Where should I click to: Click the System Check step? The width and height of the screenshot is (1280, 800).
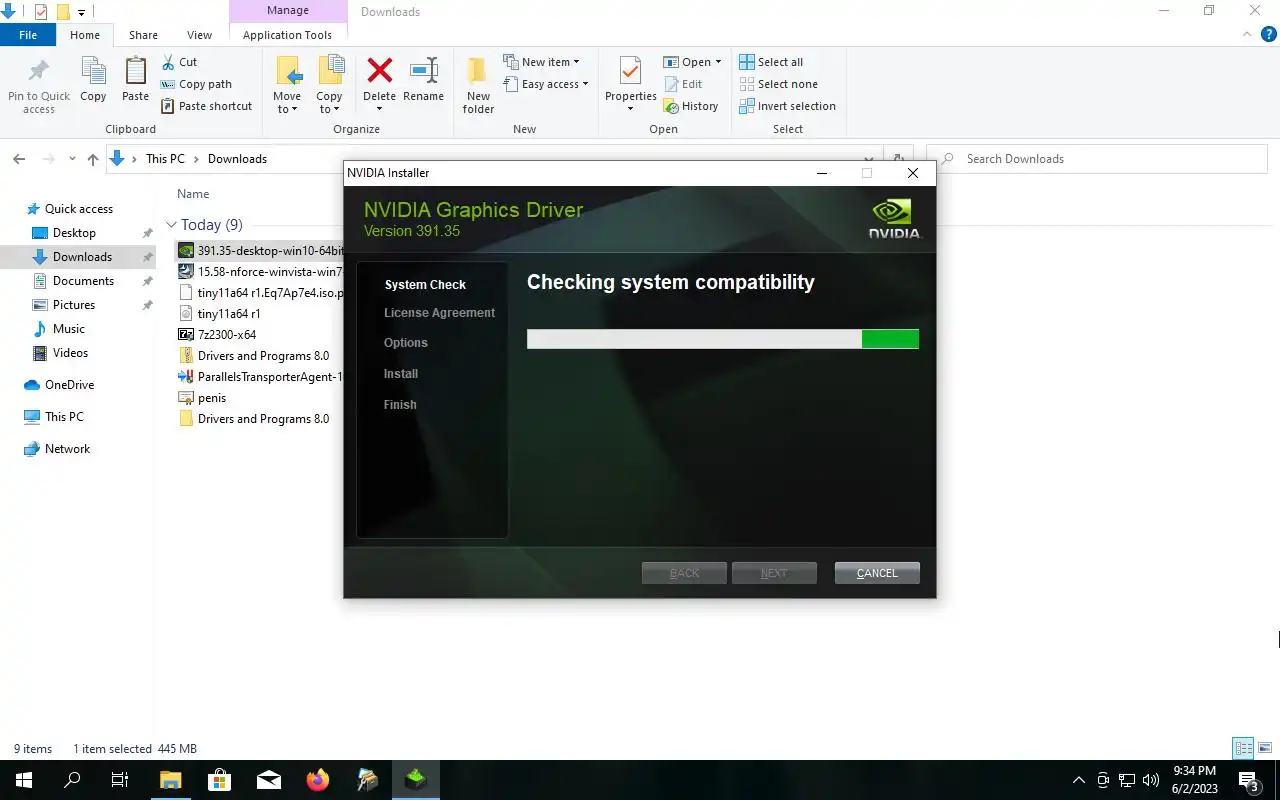pyautogui.click(x=425, y=285)
